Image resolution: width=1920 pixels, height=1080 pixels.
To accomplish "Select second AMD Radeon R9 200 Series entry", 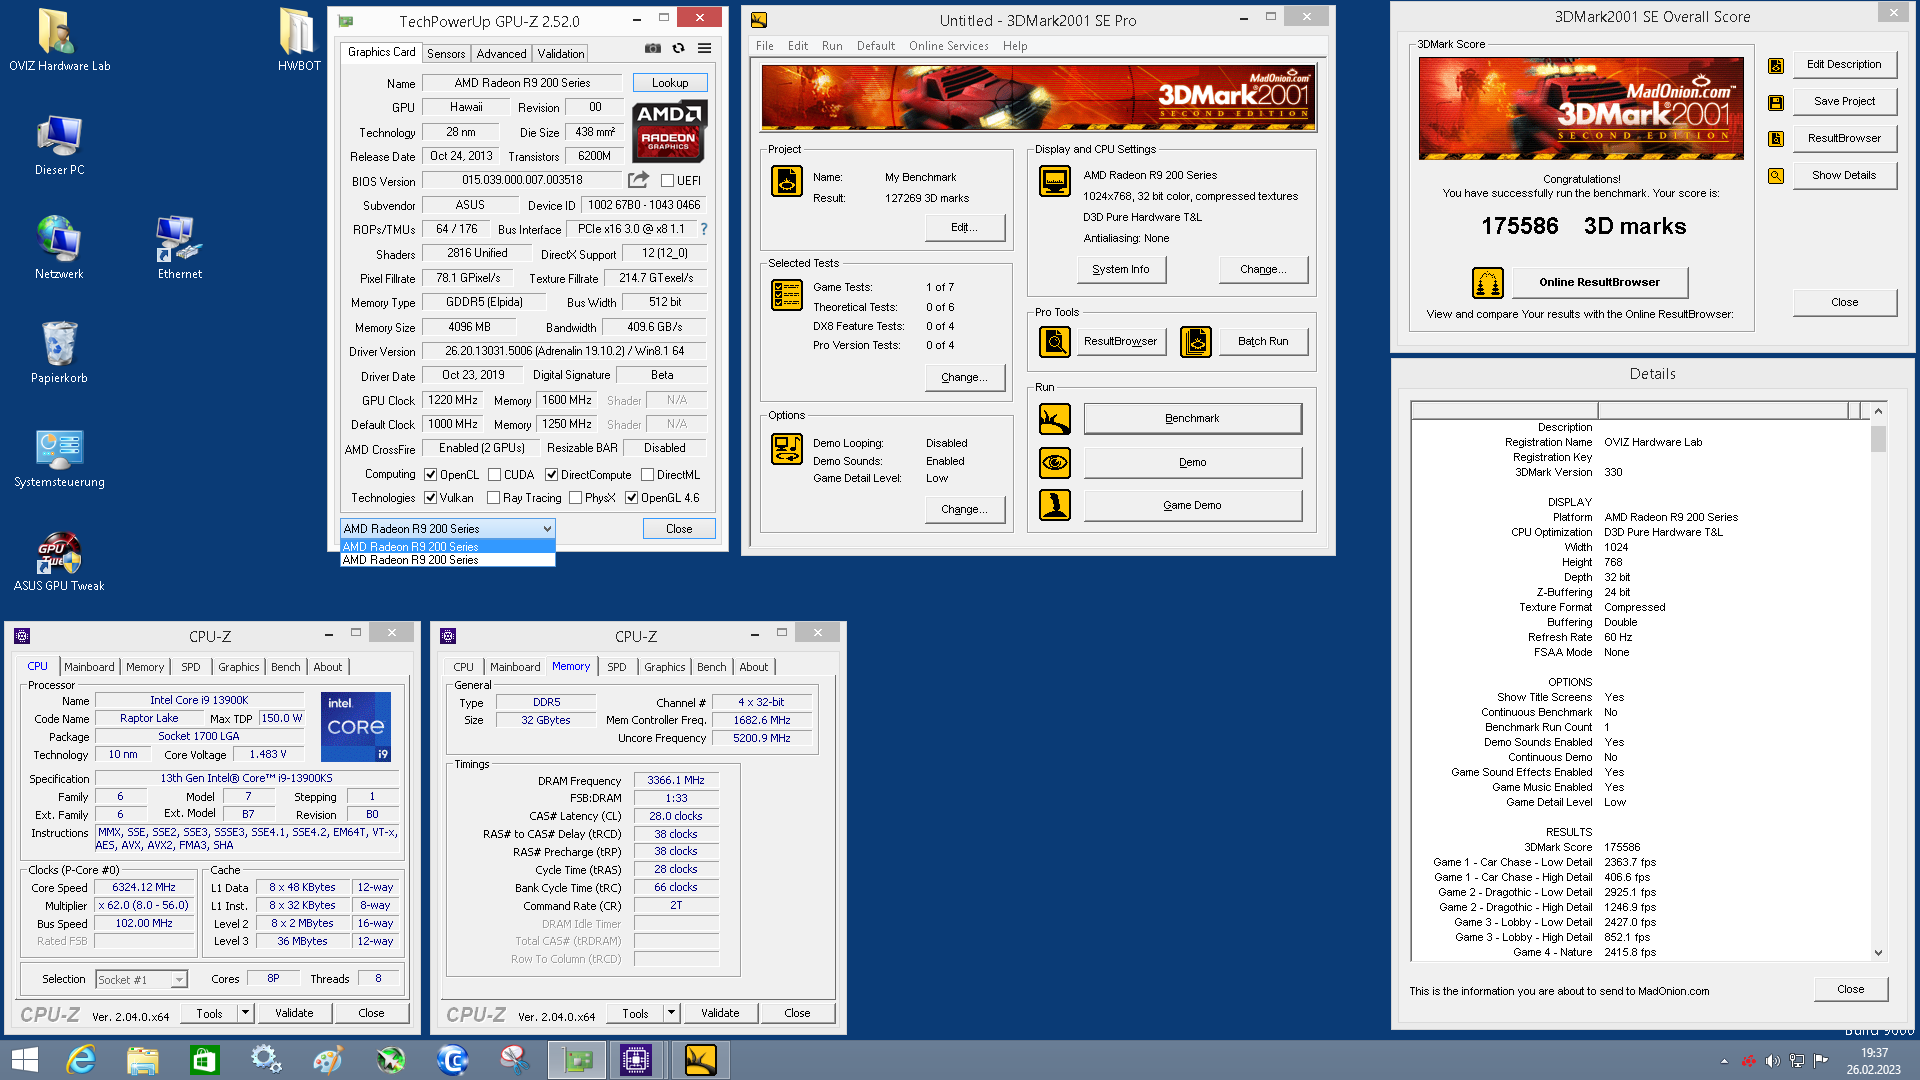I will (x=447, y=560).
